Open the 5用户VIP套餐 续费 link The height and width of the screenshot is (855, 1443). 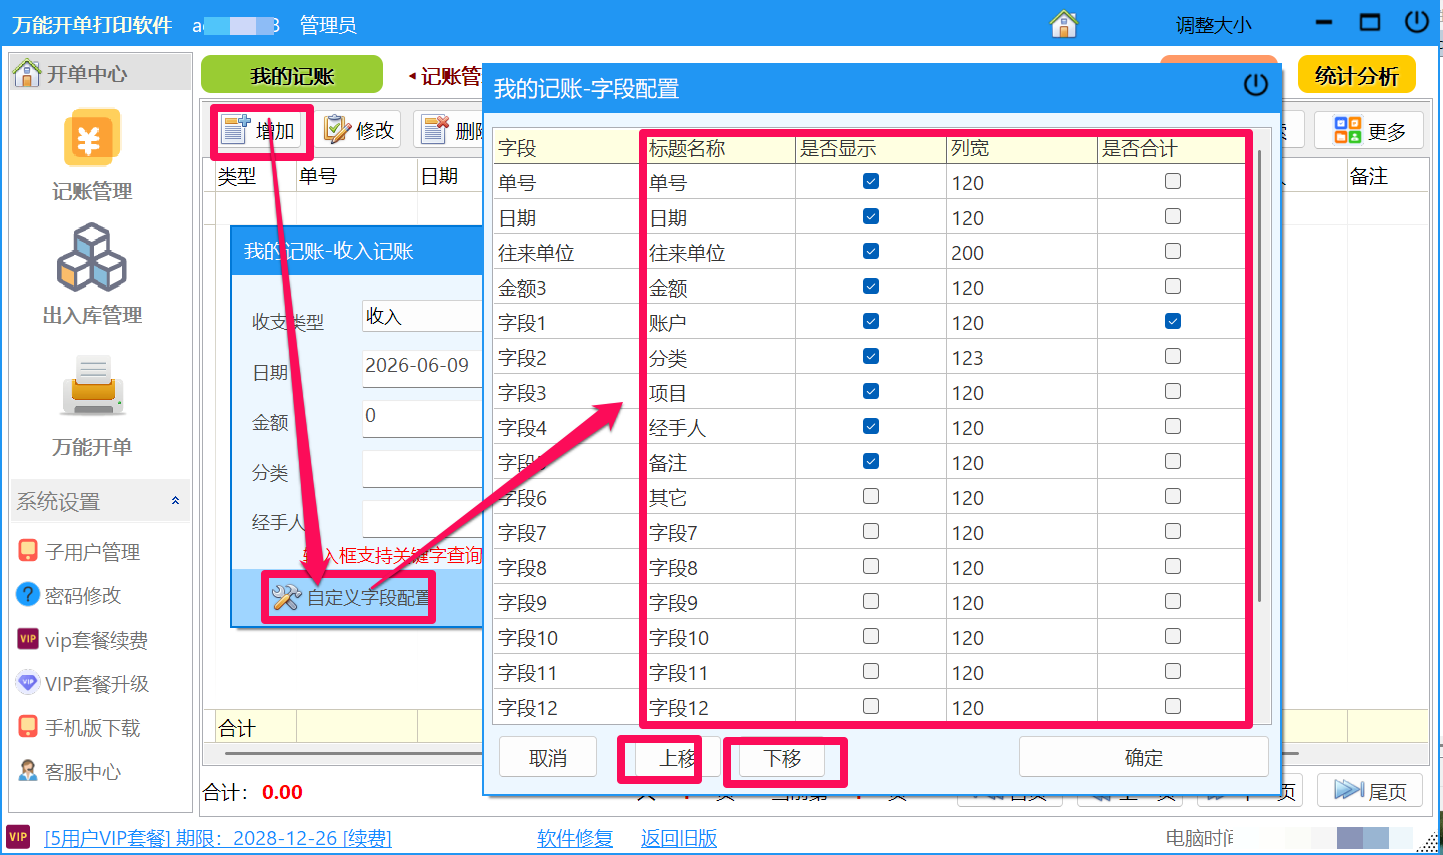(x=218, y=838)
